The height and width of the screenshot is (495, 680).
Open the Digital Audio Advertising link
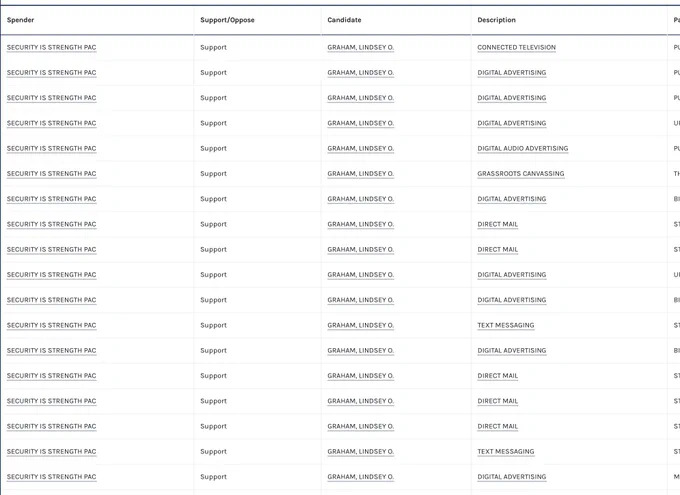[523, 148]
